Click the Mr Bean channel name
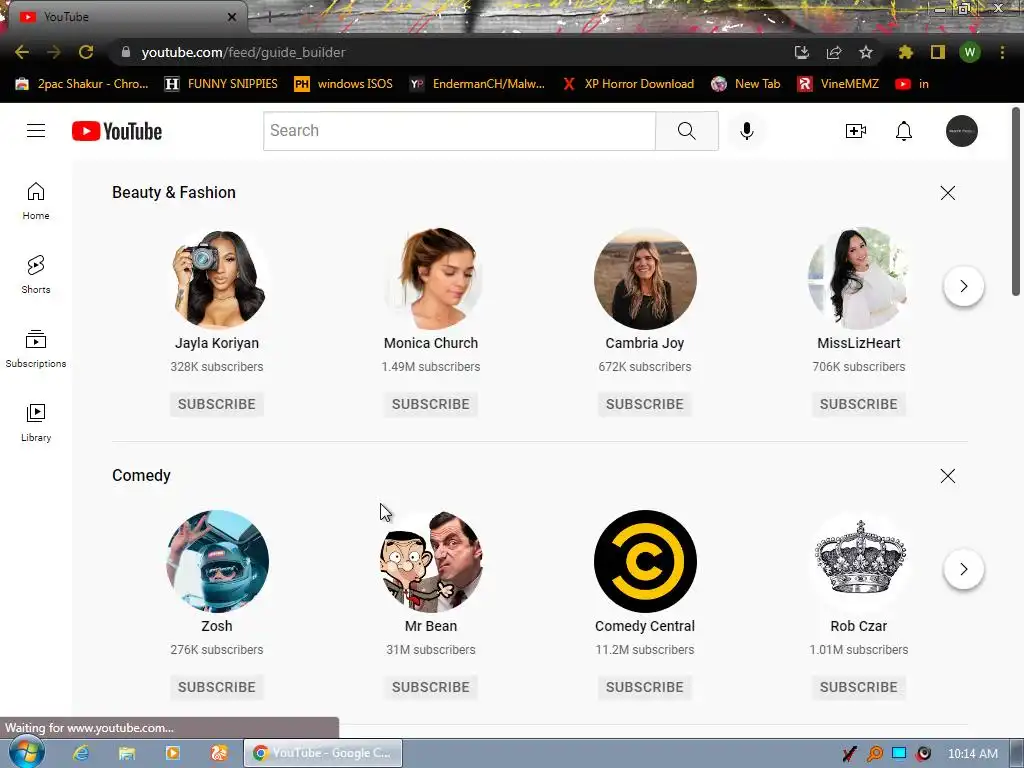 430,626
